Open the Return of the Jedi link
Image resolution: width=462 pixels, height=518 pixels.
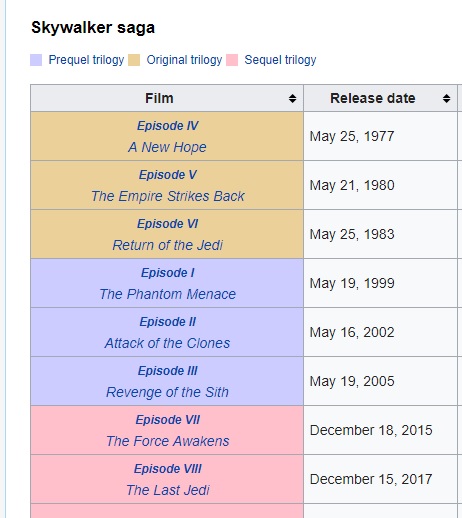(x=167, y=245)
